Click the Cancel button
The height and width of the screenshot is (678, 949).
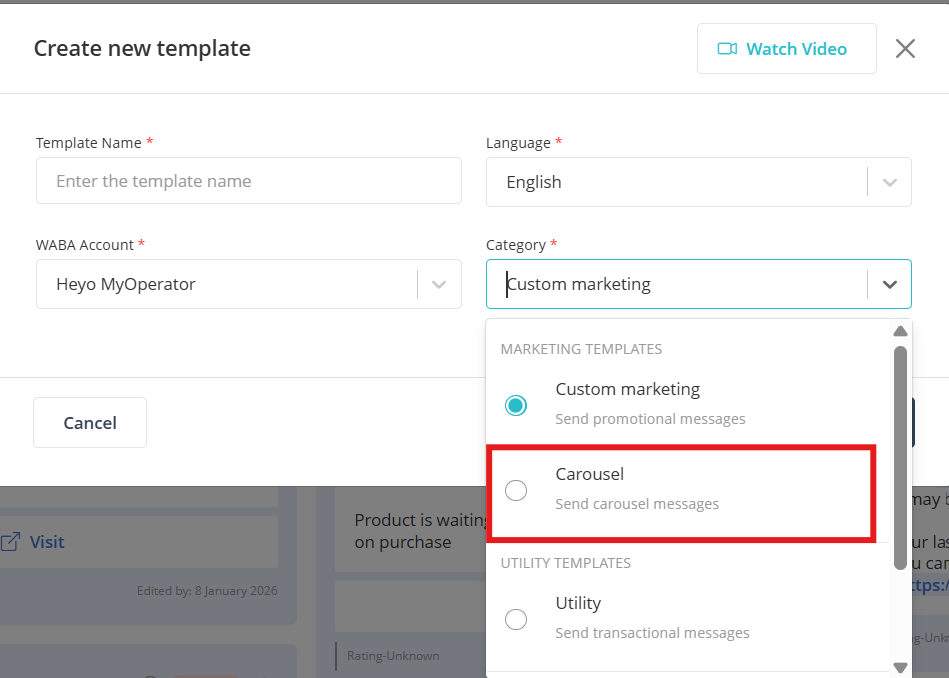pos(90,423)
